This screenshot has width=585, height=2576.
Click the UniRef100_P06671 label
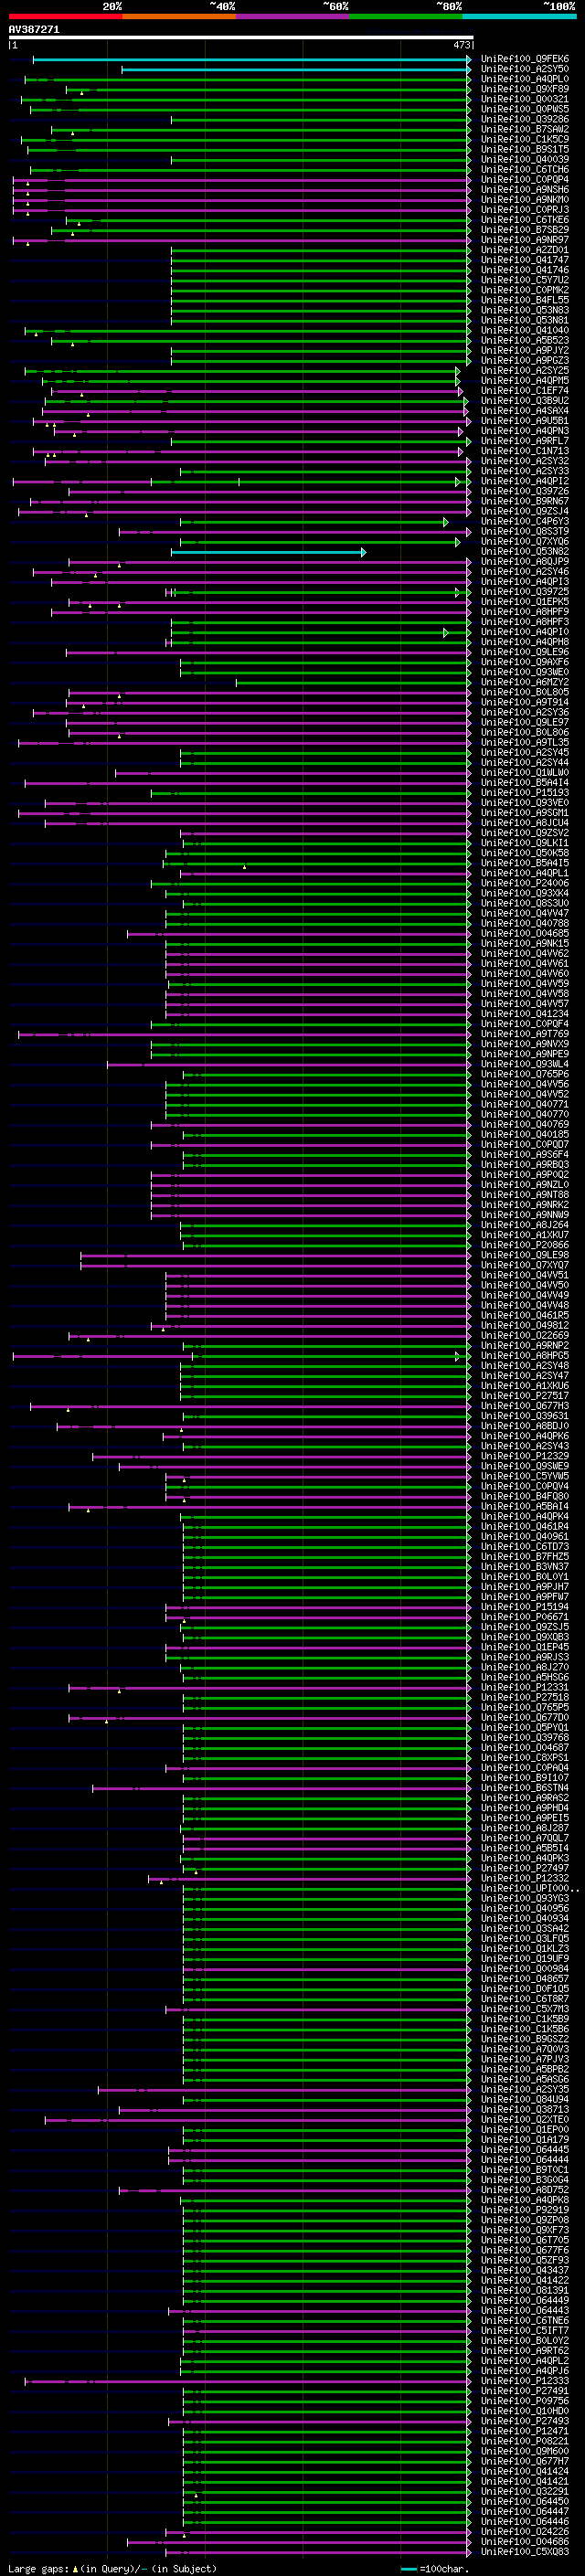525,1617
